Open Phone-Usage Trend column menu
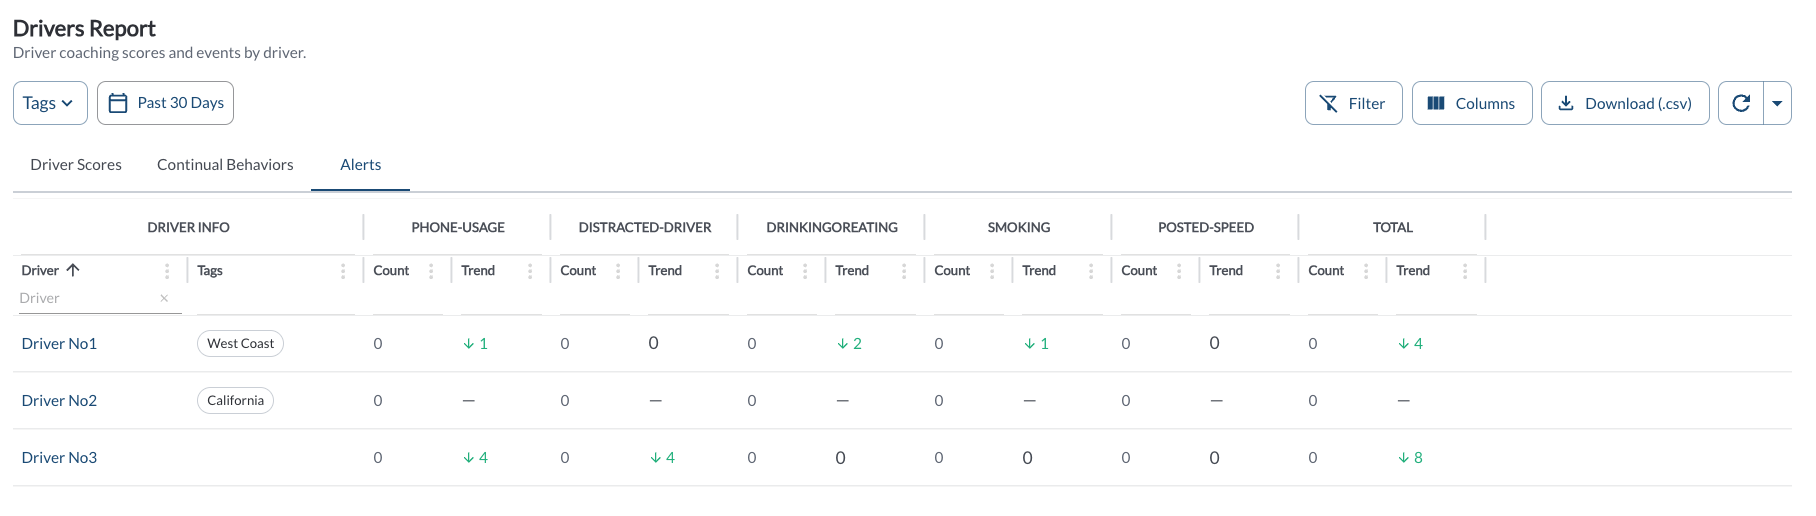This screenshot has width=1816, height=516. pos(530,271)
